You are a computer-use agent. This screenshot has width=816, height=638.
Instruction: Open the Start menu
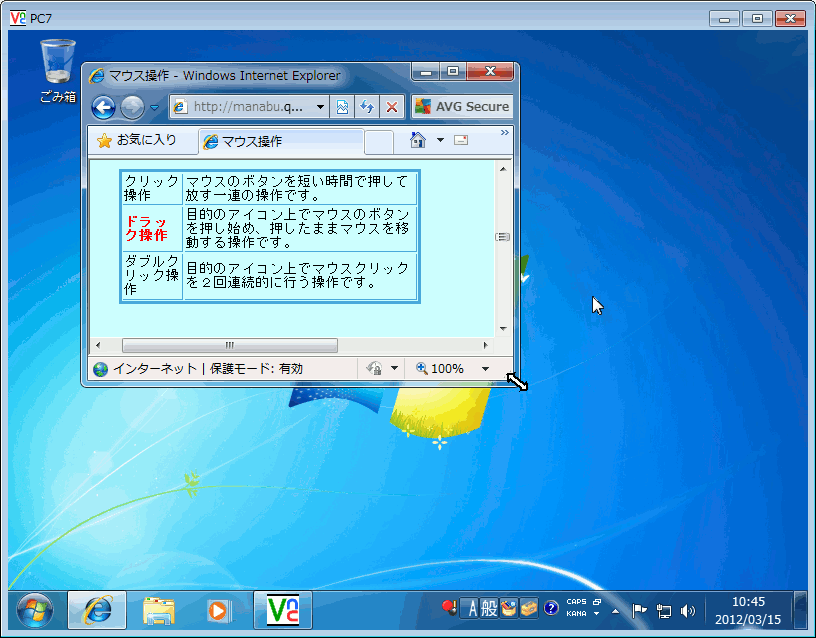[36, 610]
